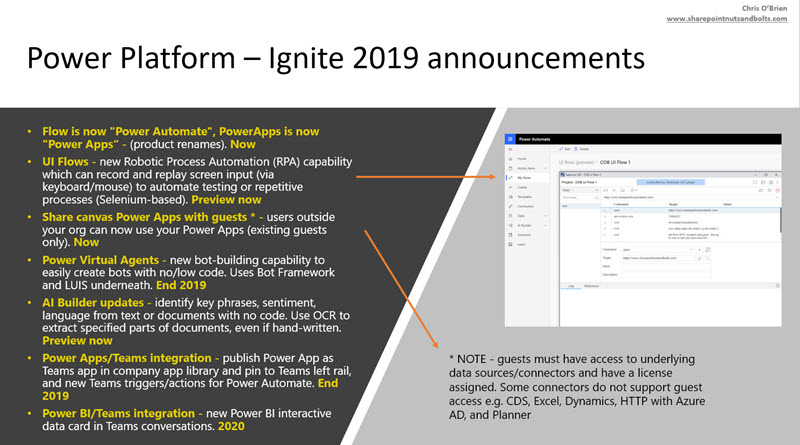Open Solutions in the sidebar
The height and width of the screenshot is (445, 800).
tap(524, 235)
